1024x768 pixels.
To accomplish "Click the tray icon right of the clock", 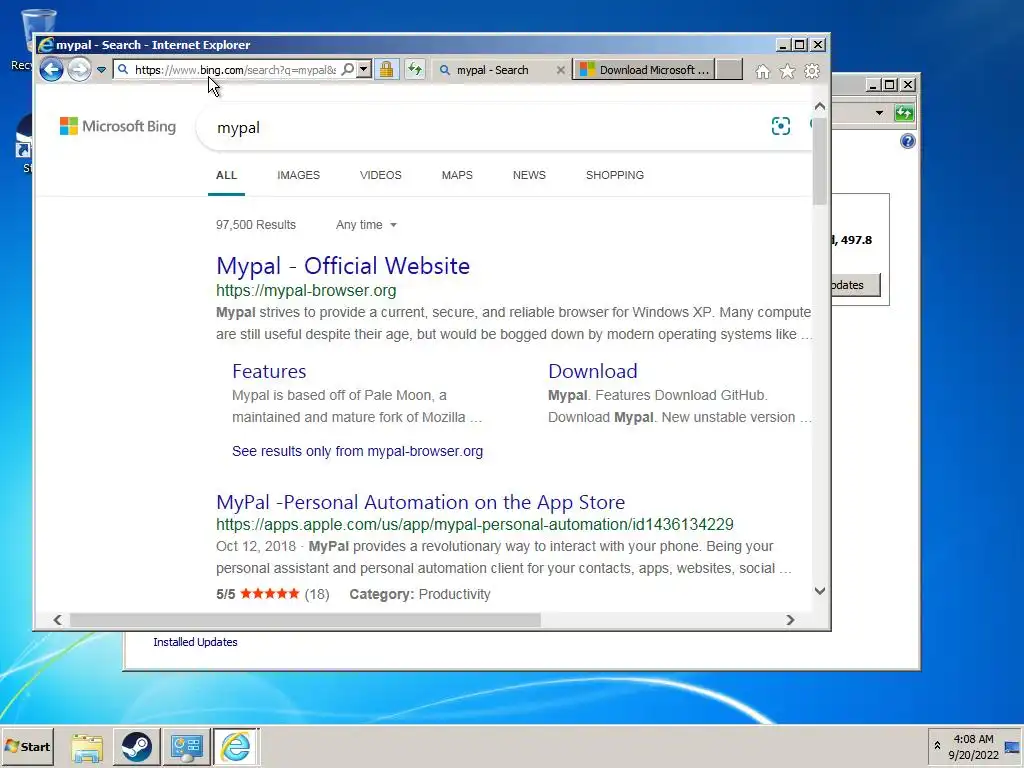I will pyautogui.click(x=1012, y=746).
